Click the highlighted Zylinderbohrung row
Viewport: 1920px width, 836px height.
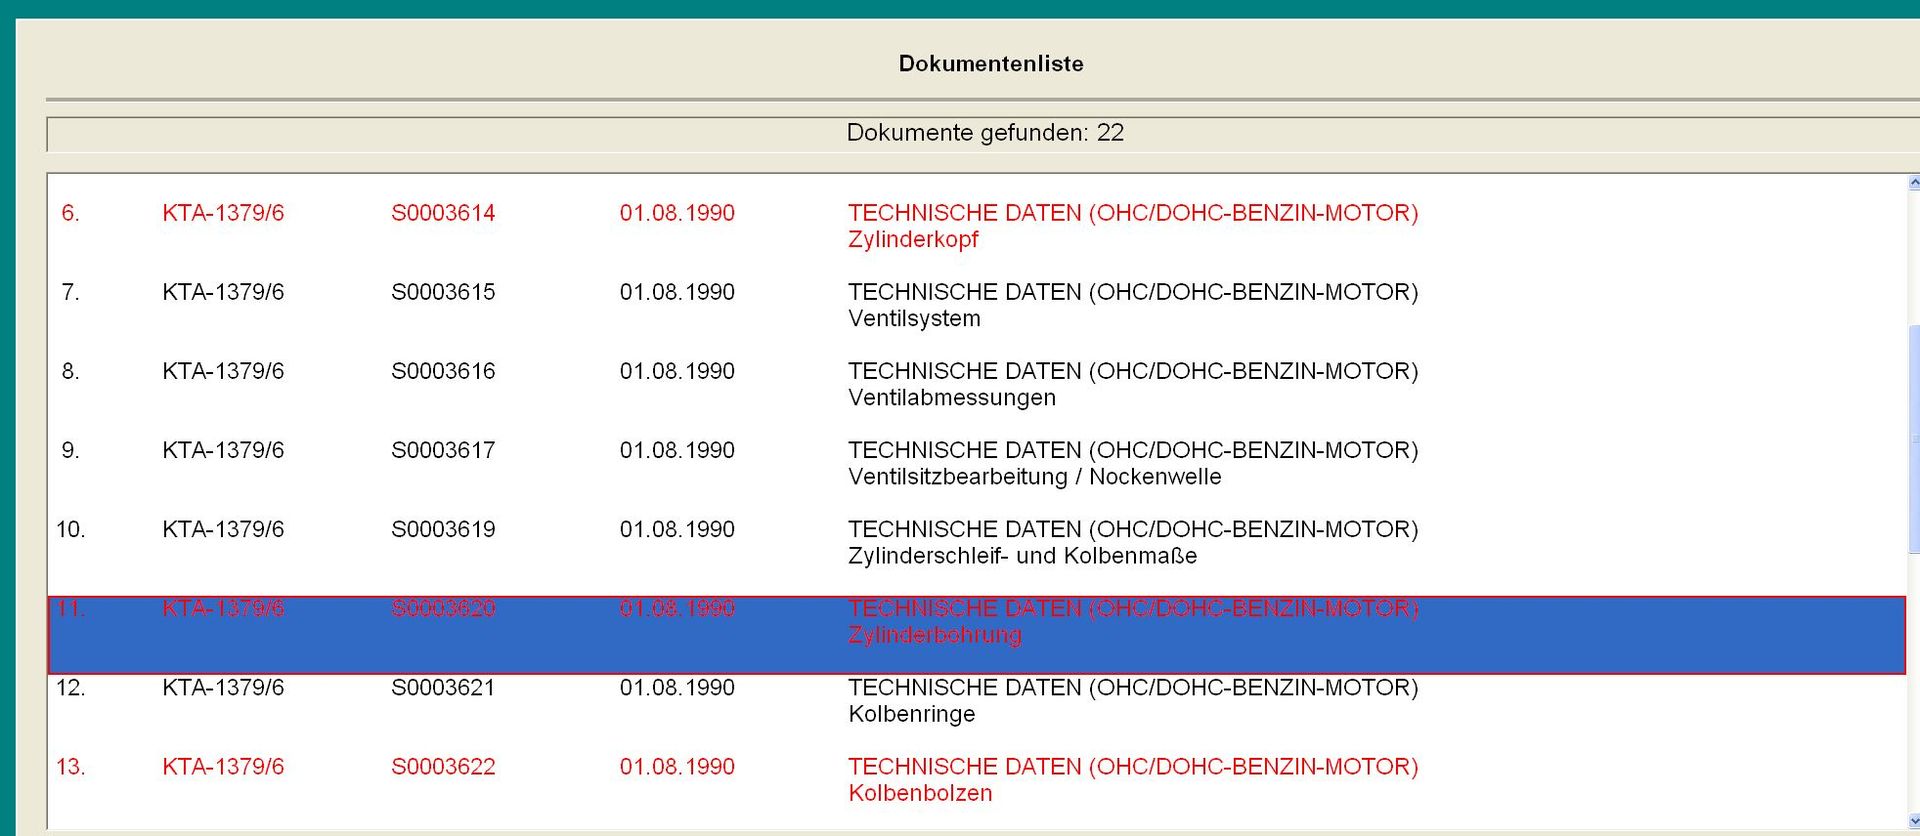pos(976,635)
